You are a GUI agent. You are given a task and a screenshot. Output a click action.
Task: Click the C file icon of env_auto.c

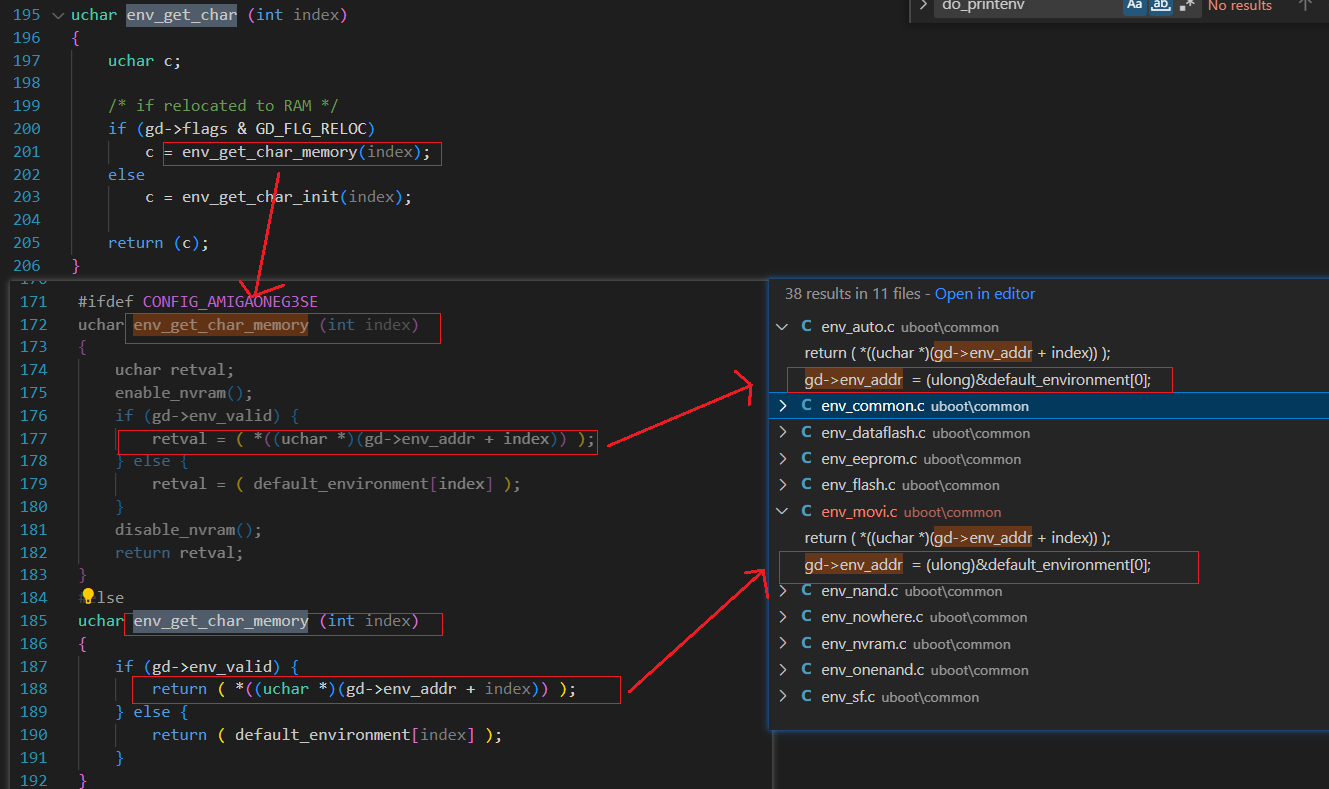(806, 327)
